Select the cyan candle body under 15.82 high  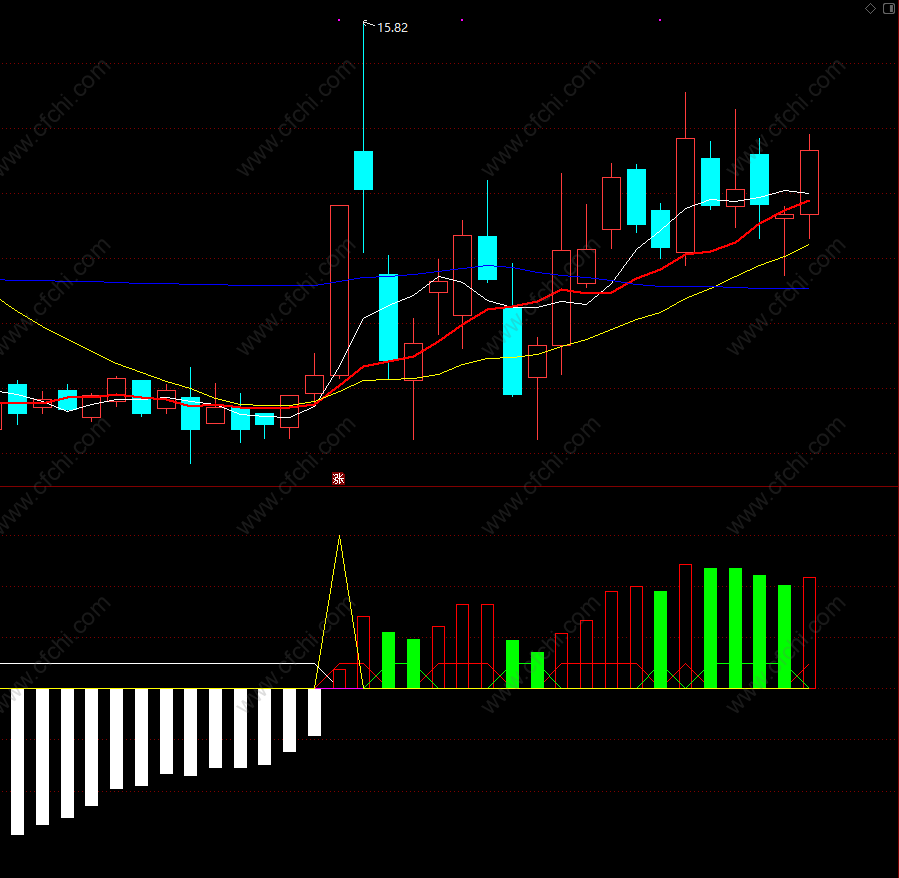tap(363, 170)
